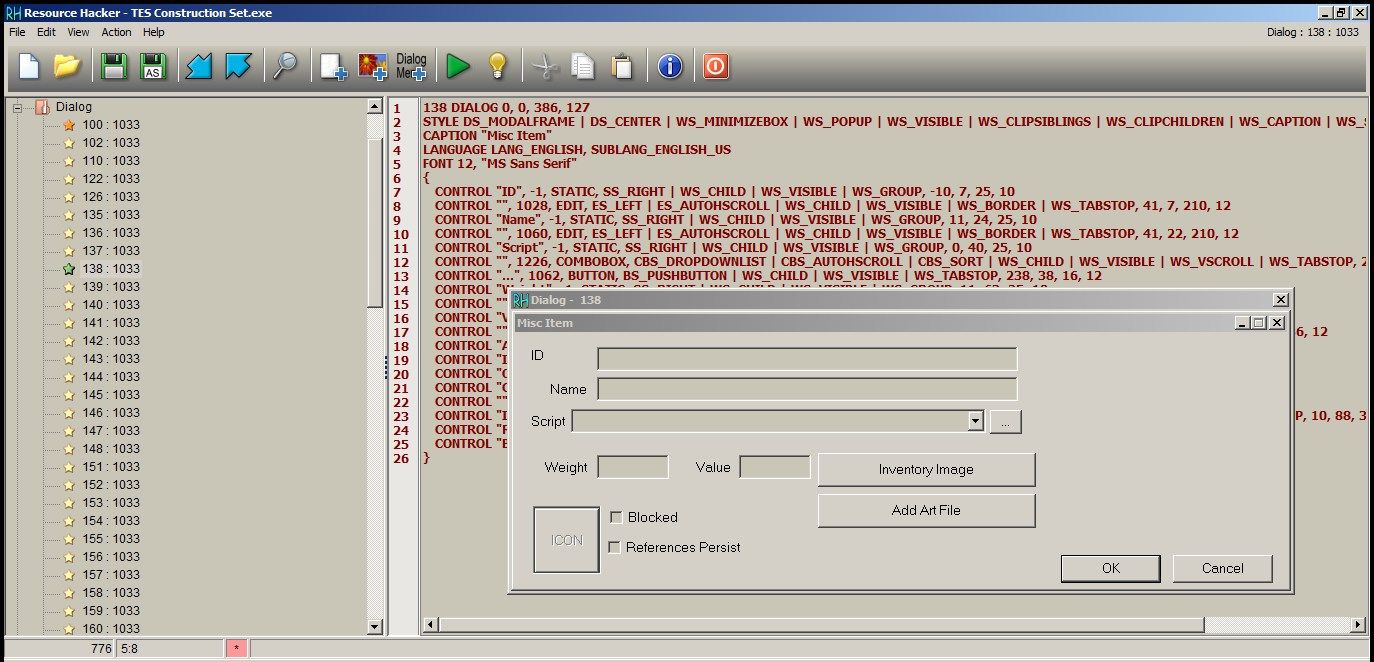Collapse the Dialog tree folder
Viewport: 1374px width, 662px height.
click(x=17, y=107)
